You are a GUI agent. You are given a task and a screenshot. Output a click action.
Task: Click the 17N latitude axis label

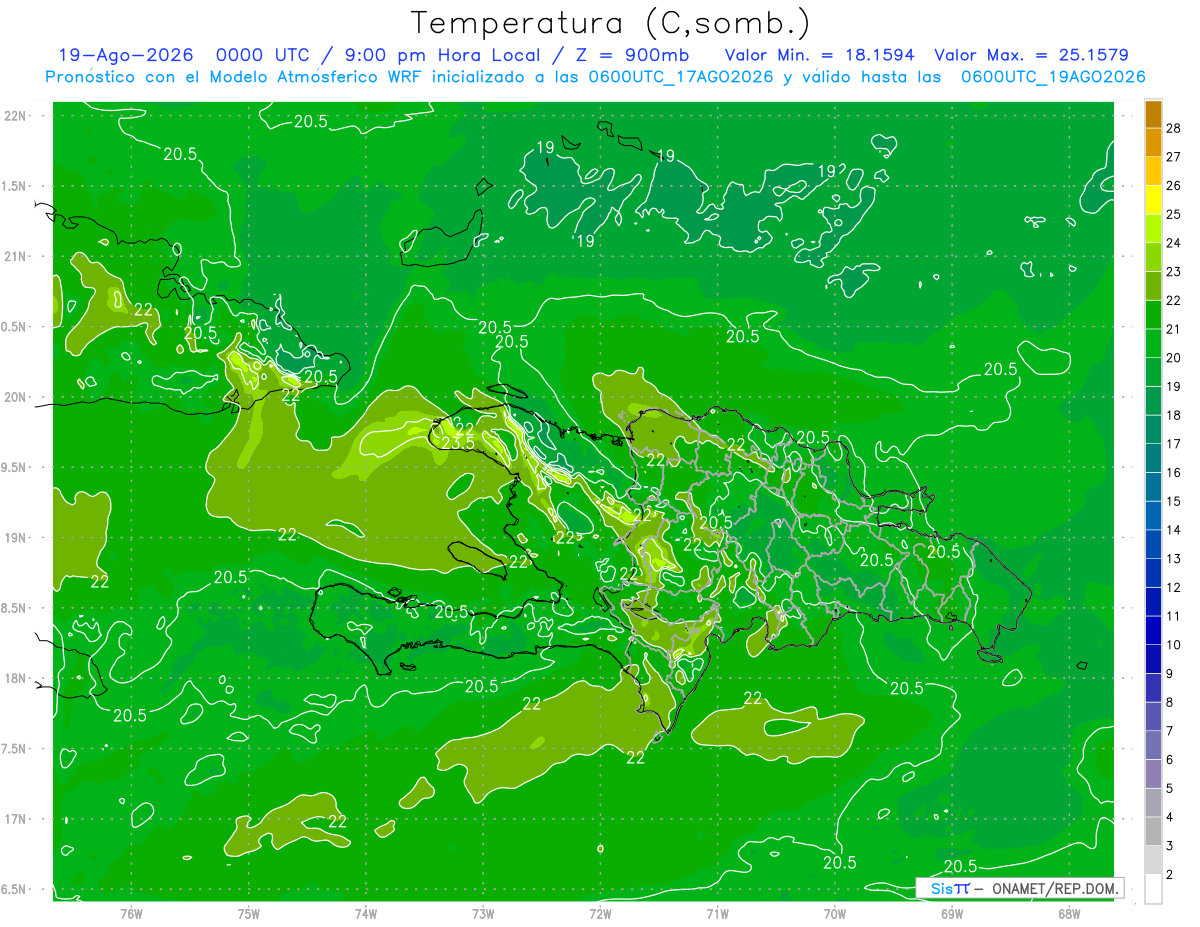(17, 819)
